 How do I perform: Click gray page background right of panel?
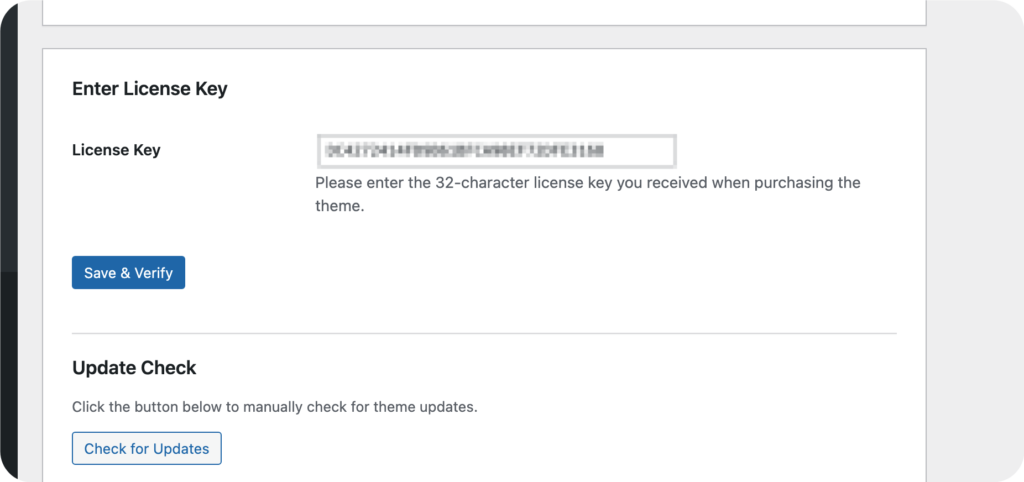click(x=975, y=250)
